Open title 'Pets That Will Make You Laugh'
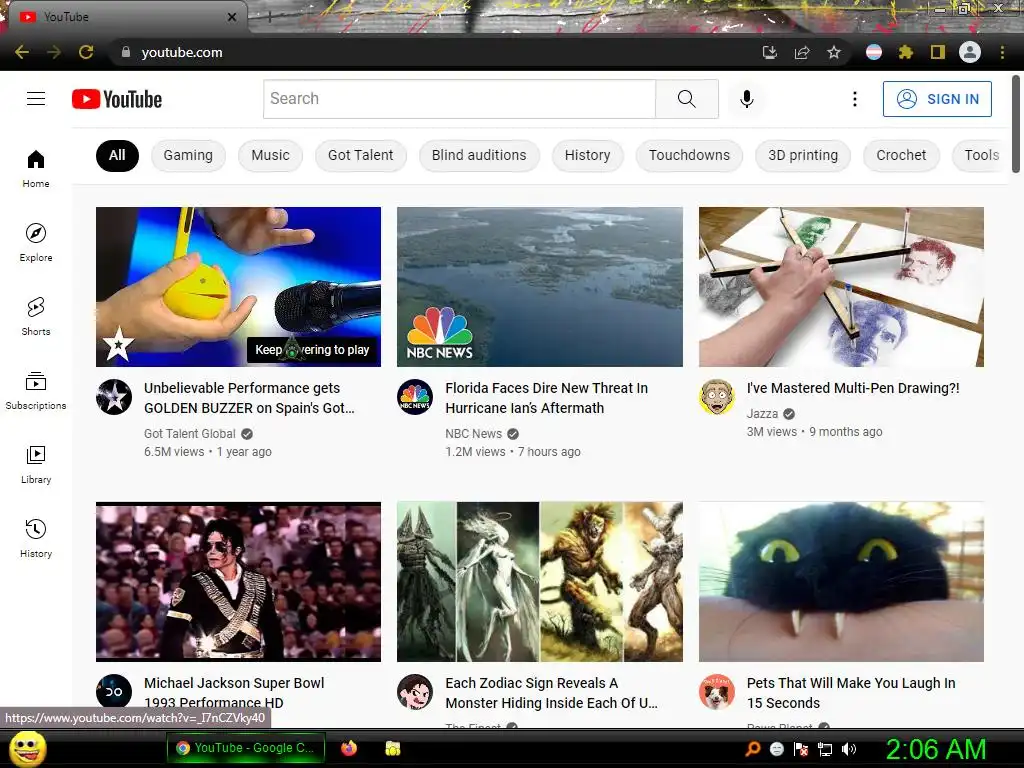 point(851,693)
